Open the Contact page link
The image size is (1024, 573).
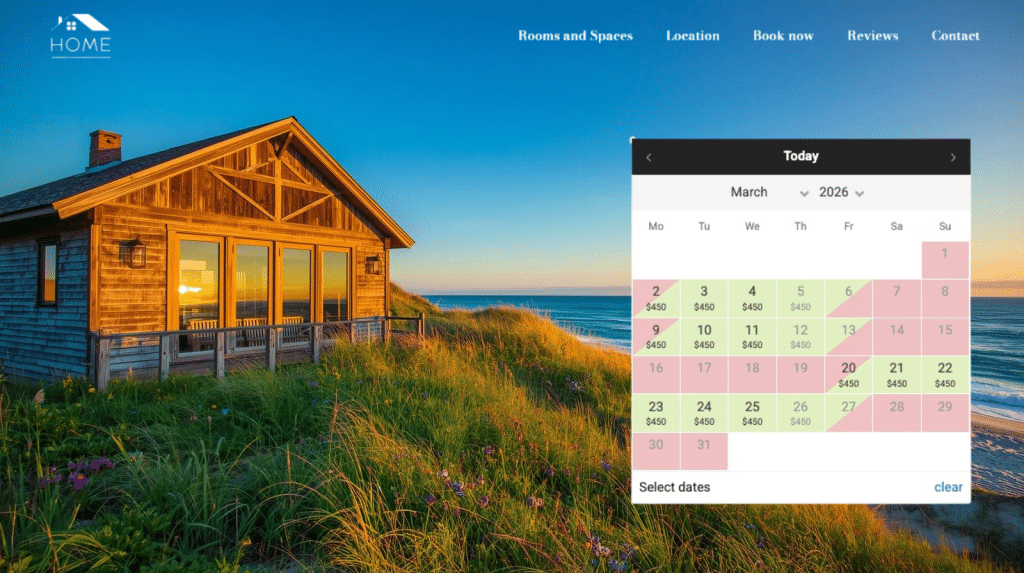[955, 36]
